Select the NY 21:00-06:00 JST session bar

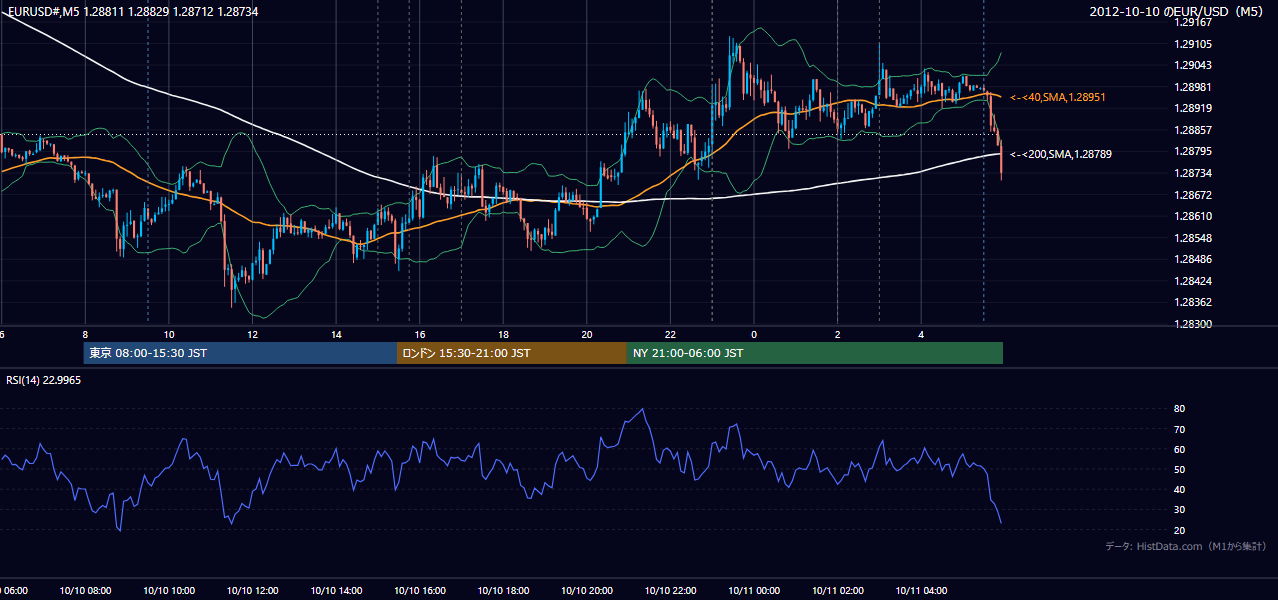(815, 353)
